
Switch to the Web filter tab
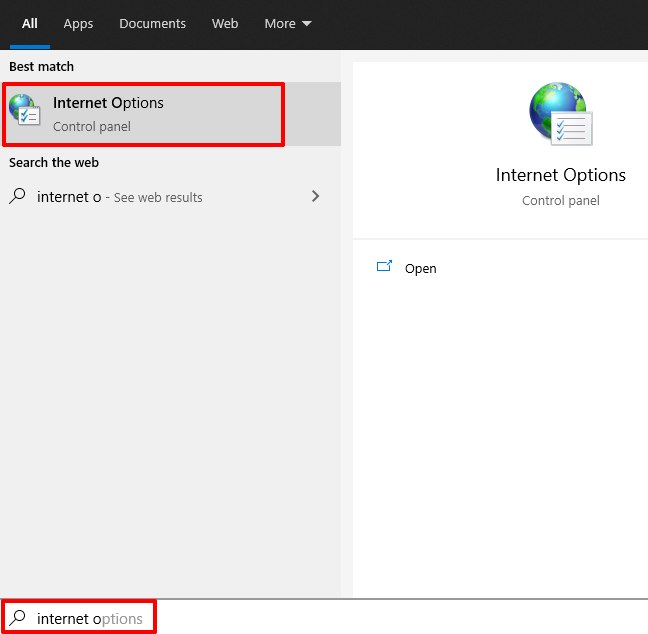point(225,24)
